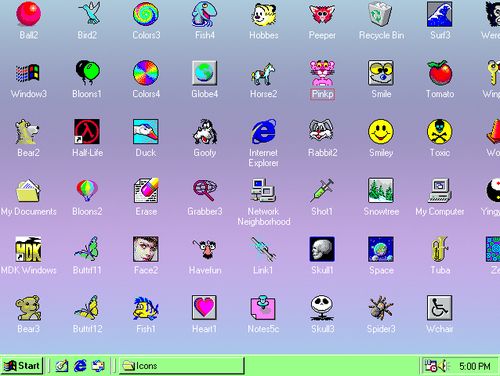The width and height of the screenshot is (500, 376).
Task: Click the Link1 chain icon
Action: pos(263,249)
